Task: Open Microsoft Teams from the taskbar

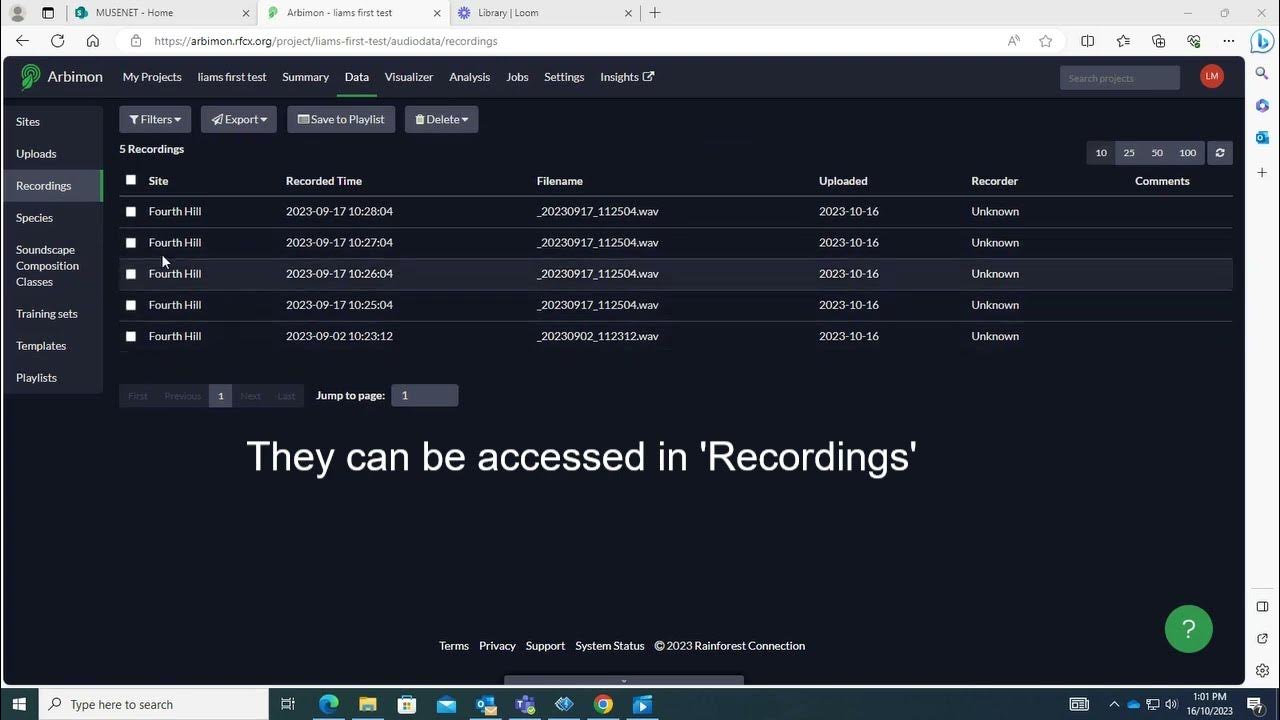Action: (x=525, y=704)
